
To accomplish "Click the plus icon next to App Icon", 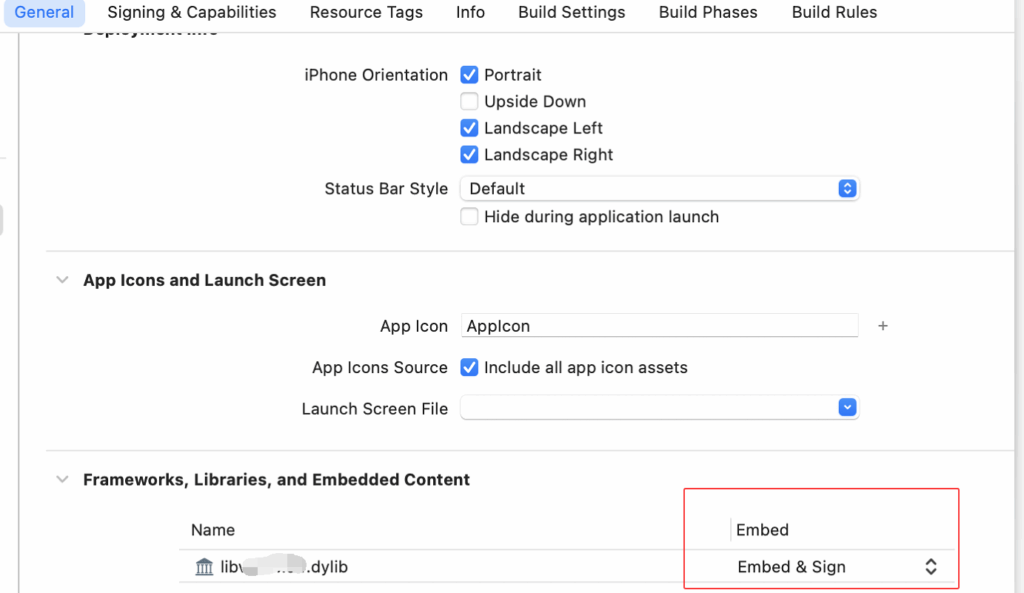I will [x=883, y=326].
